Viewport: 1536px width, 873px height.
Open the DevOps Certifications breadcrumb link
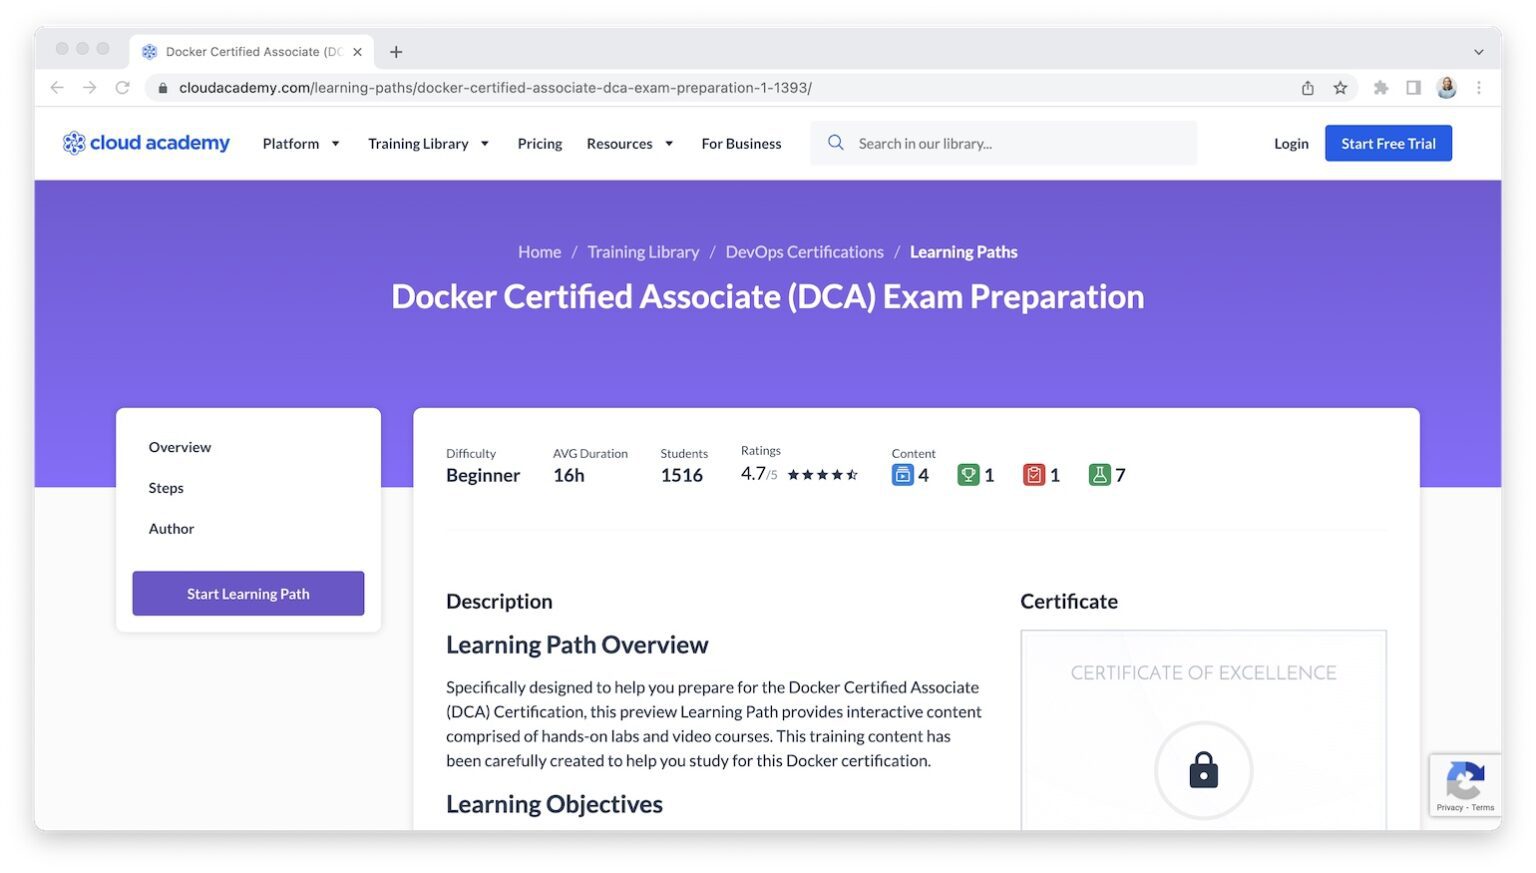804,251
